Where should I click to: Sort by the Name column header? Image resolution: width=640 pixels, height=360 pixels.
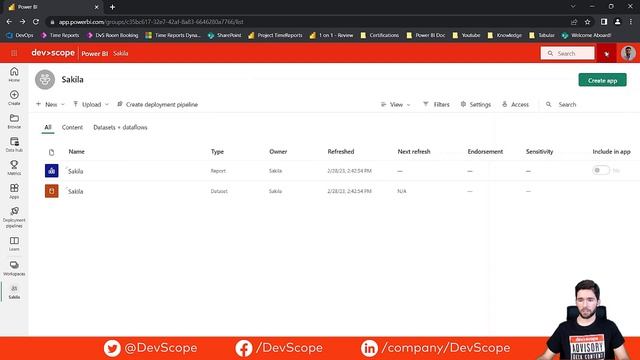(x=76, y=151)
